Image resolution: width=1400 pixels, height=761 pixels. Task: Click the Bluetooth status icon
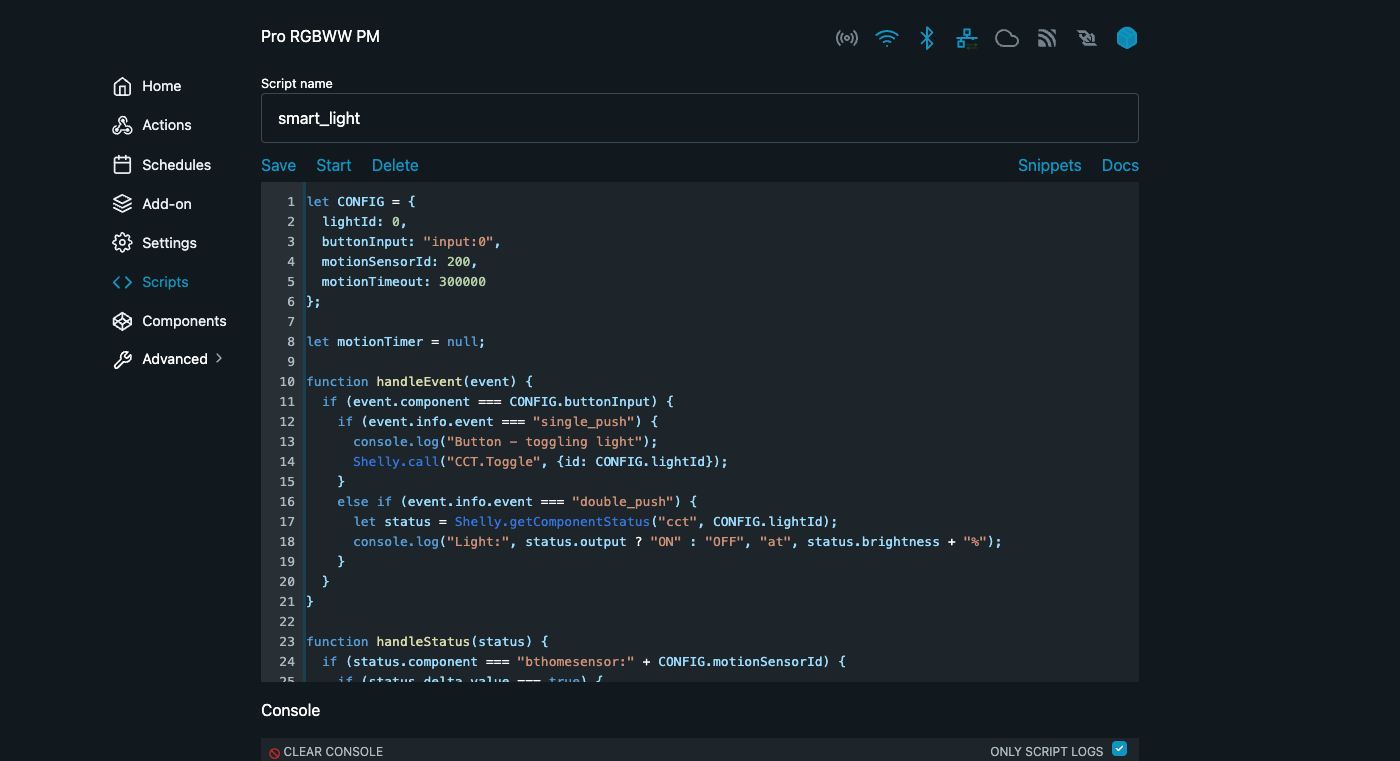[926, 38]
